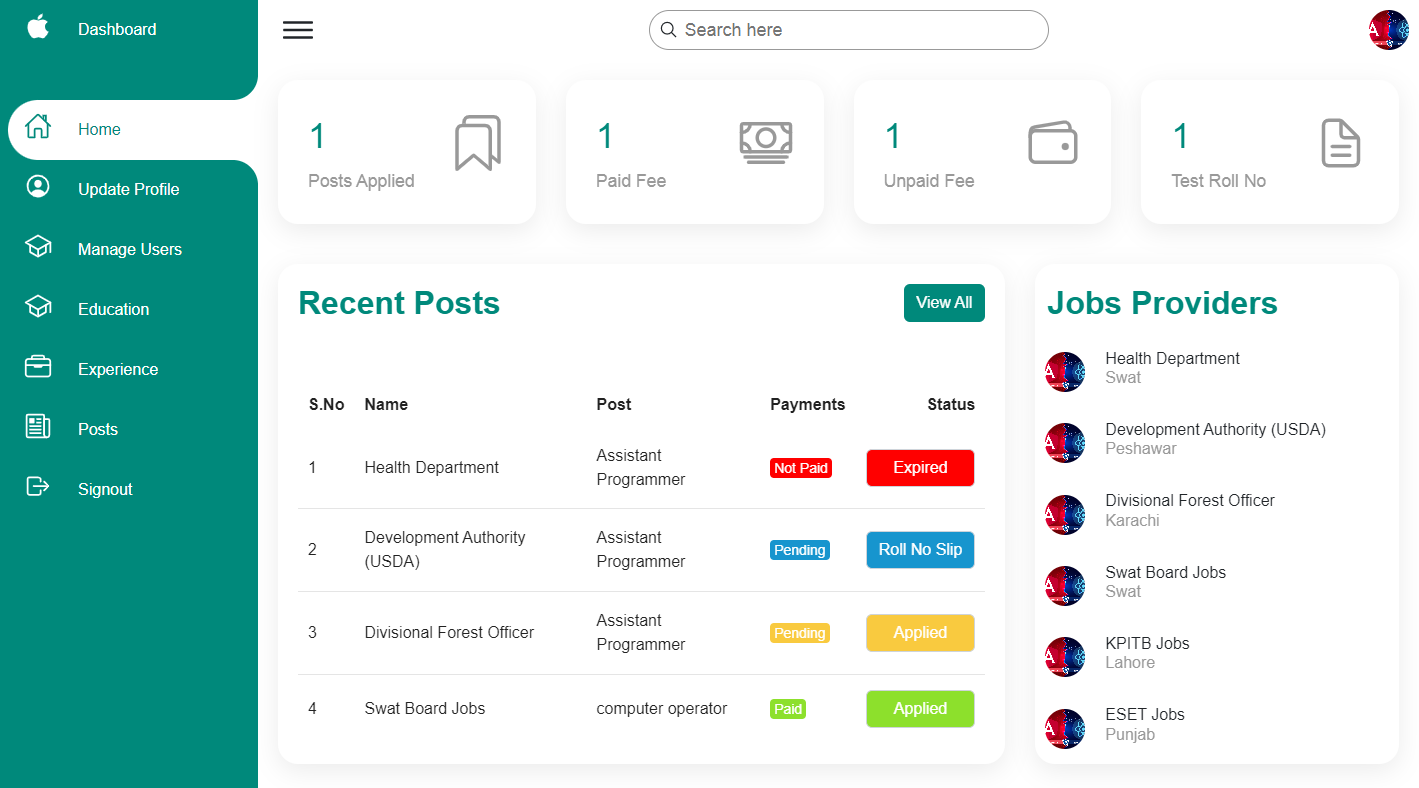Click the yellow Applied button for Divisional Forest Officer
Viewport: 1419px width, 788px height.
920,633
